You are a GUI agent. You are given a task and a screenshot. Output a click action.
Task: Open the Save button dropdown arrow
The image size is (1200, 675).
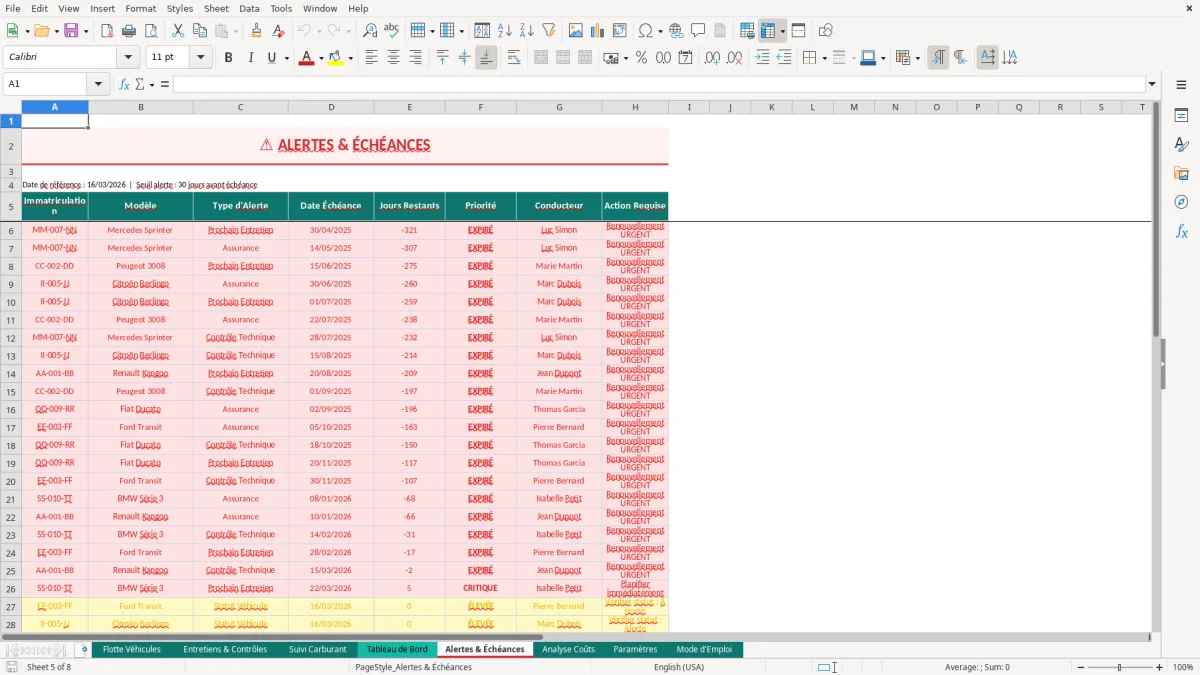click(x=86, y=31)
